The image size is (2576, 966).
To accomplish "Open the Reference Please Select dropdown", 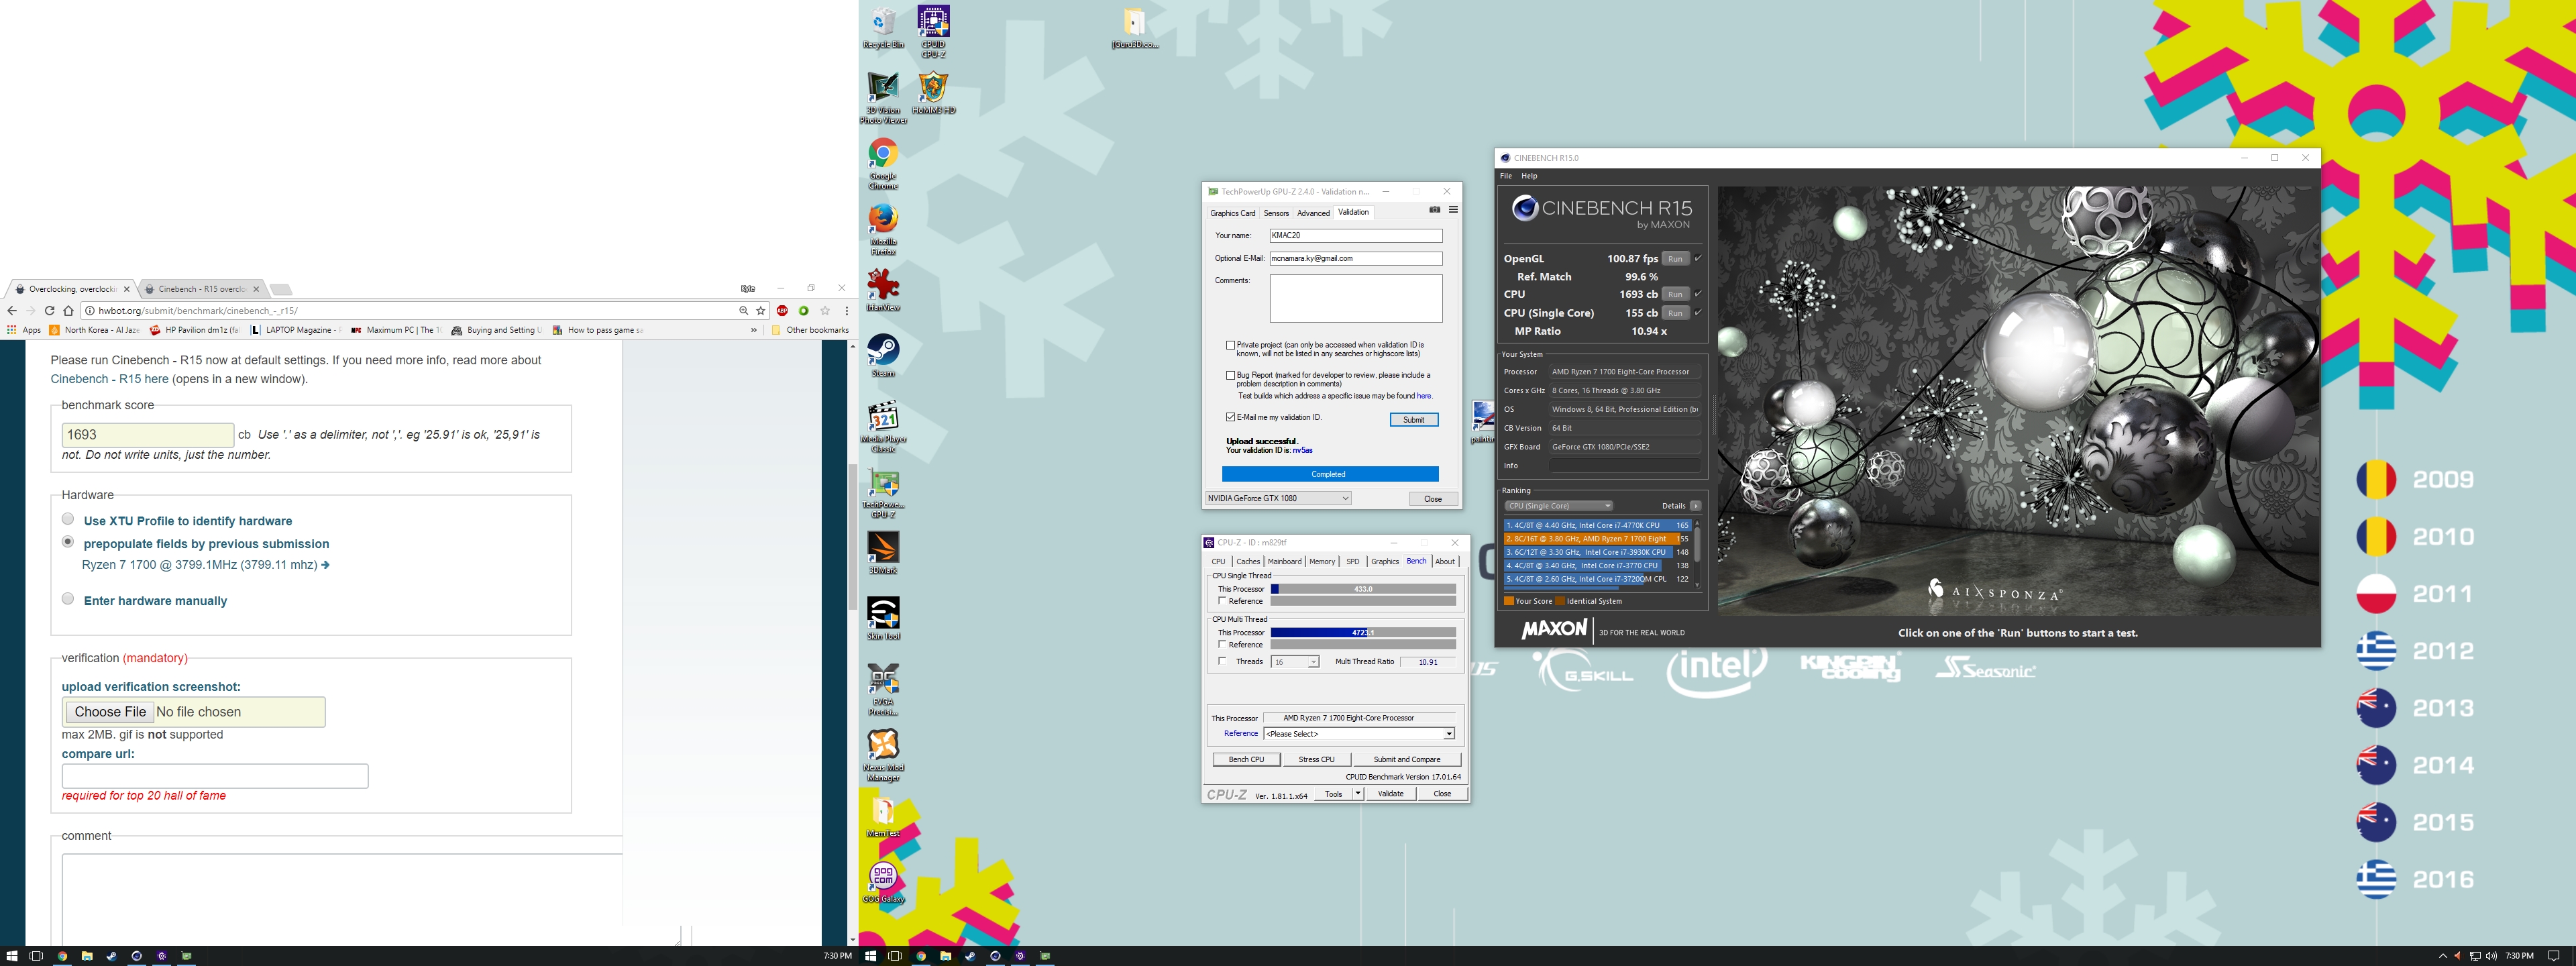I will coord(1359,734).
